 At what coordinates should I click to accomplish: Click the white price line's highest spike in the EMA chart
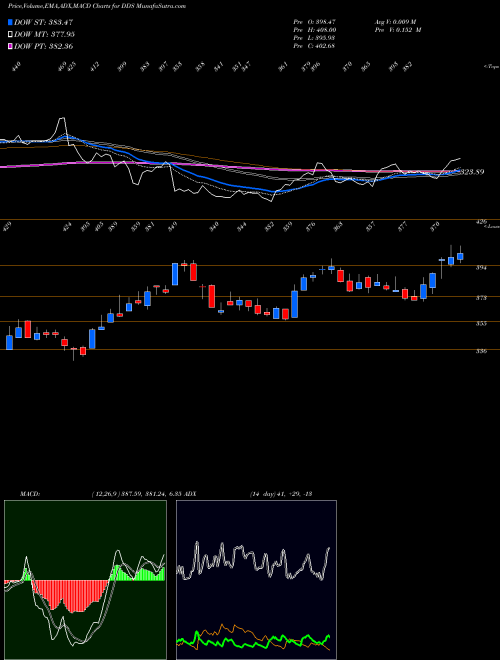point(62,120)
